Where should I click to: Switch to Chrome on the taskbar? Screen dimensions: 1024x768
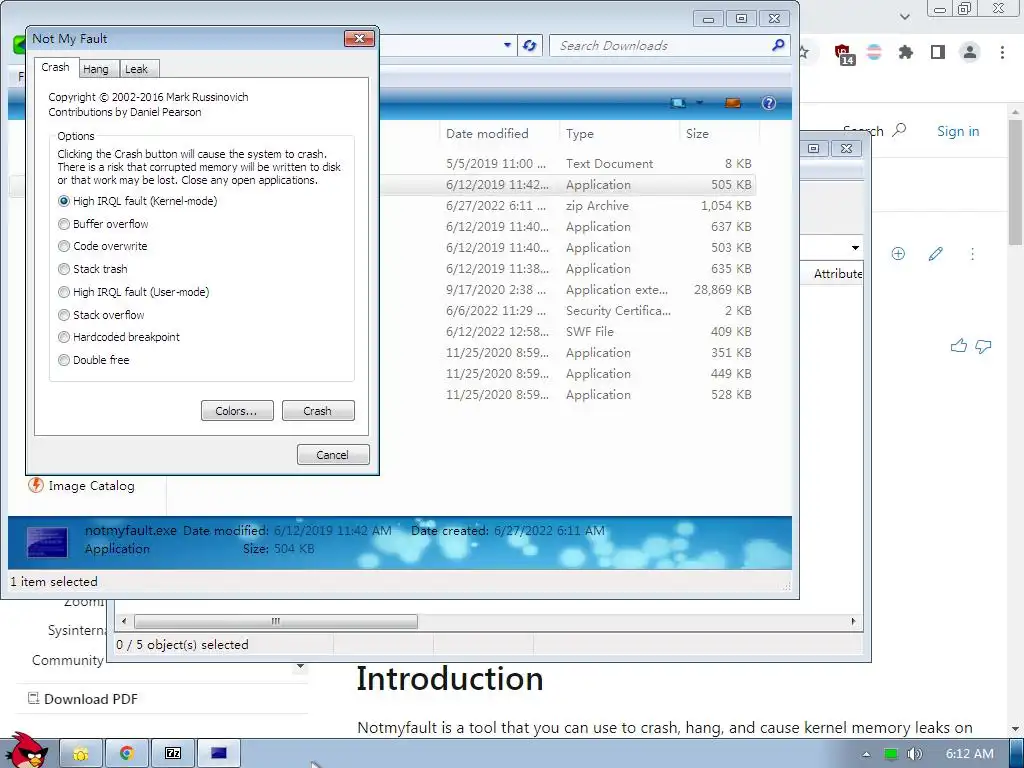[x=127, y=754]
